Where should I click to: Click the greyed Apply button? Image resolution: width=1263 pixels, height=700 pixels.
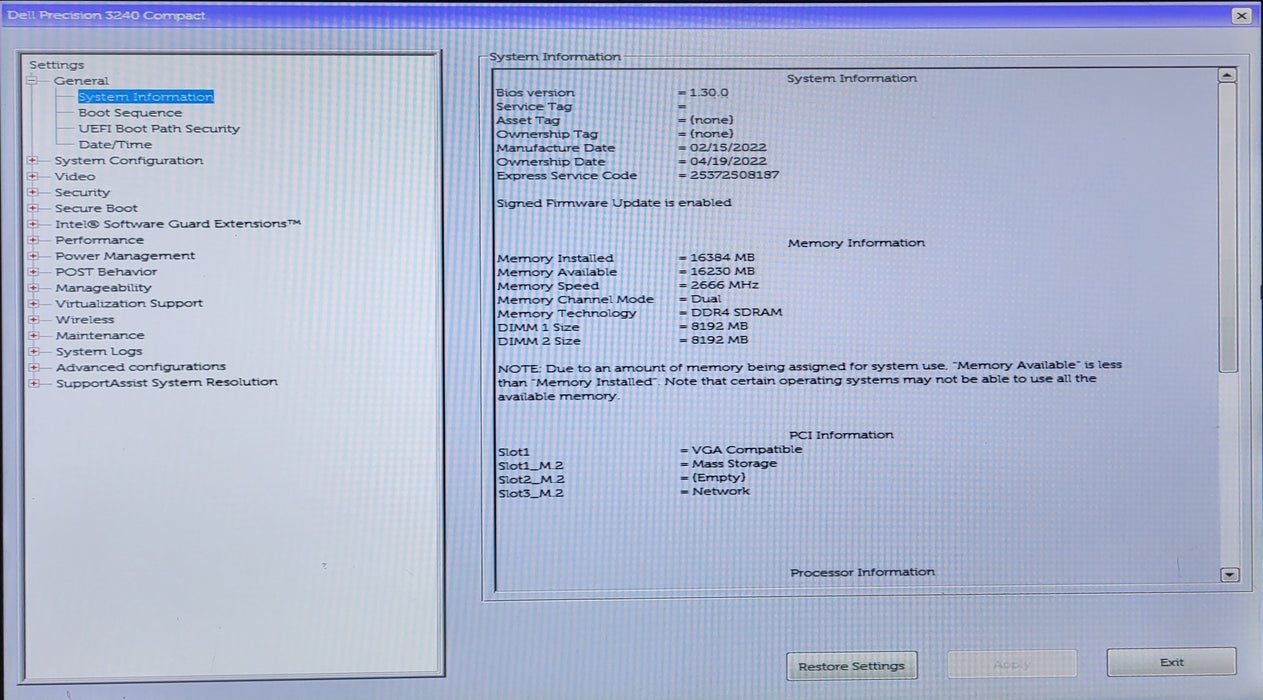click(1012, 664)
